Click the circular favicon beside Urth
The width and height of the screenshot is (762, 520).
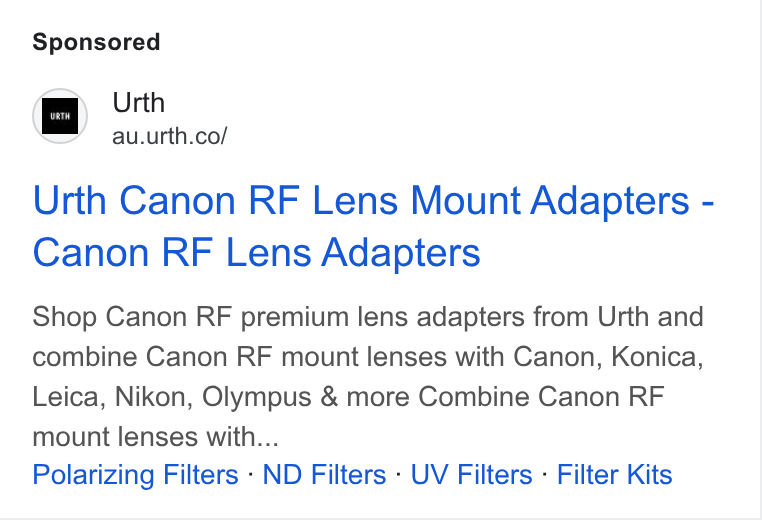click(60, 116)
